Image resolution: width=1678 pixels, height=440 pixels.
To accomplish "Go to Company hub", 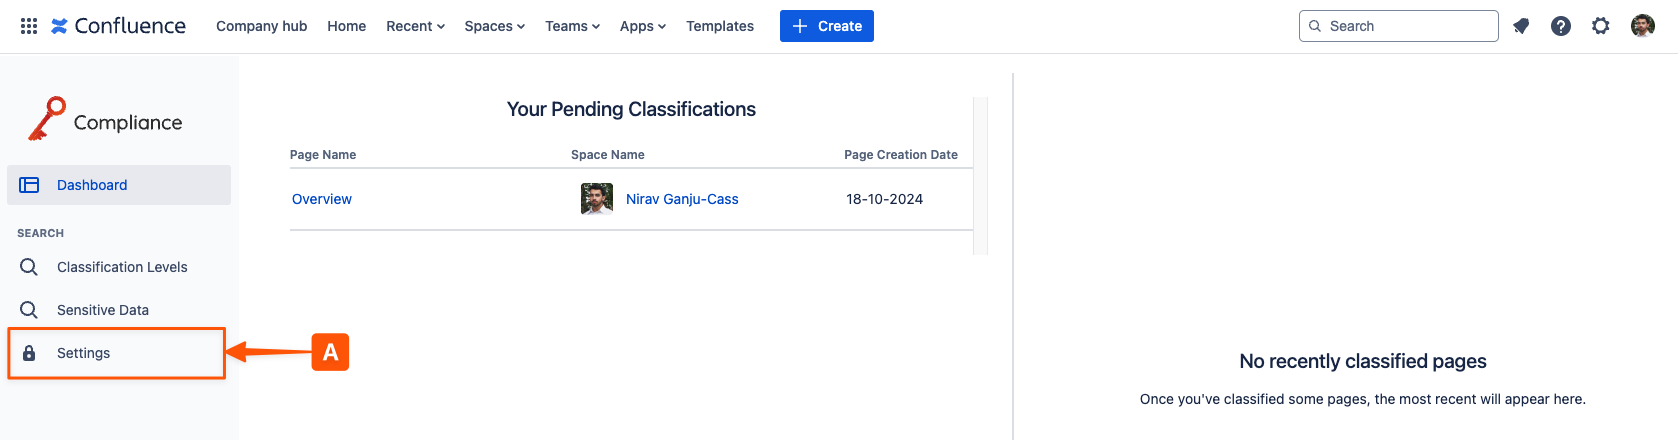I will click(x=261, y=26).
